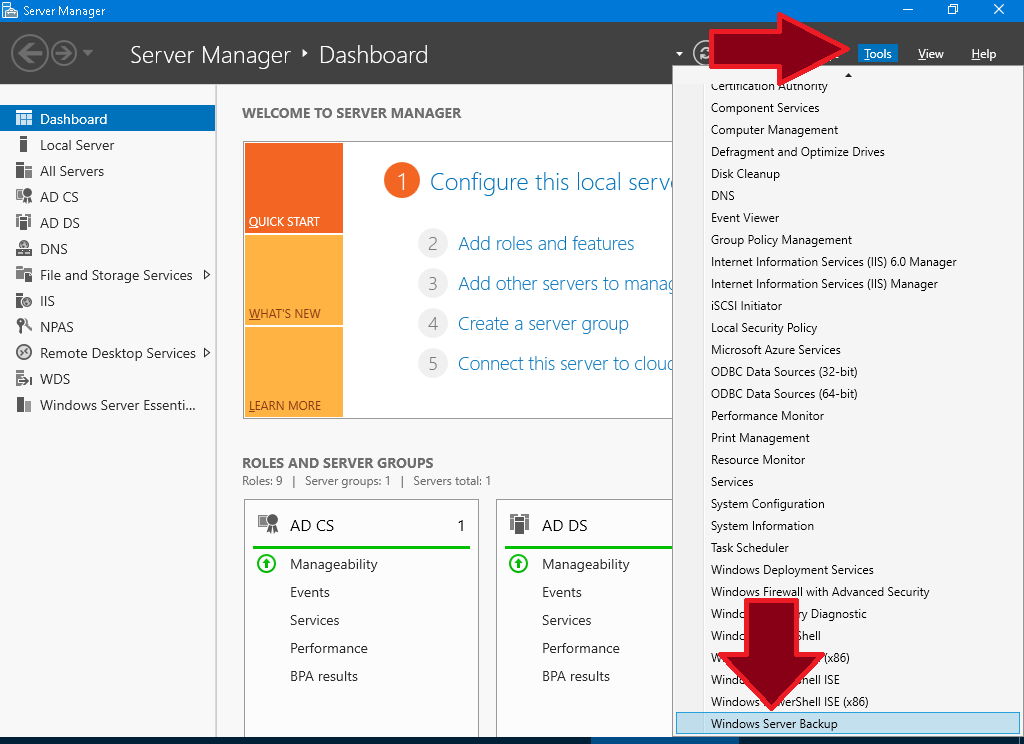Click the Server Manager icon in title bar
This screenshot has height=744, width=1024.
click(11, 10)
